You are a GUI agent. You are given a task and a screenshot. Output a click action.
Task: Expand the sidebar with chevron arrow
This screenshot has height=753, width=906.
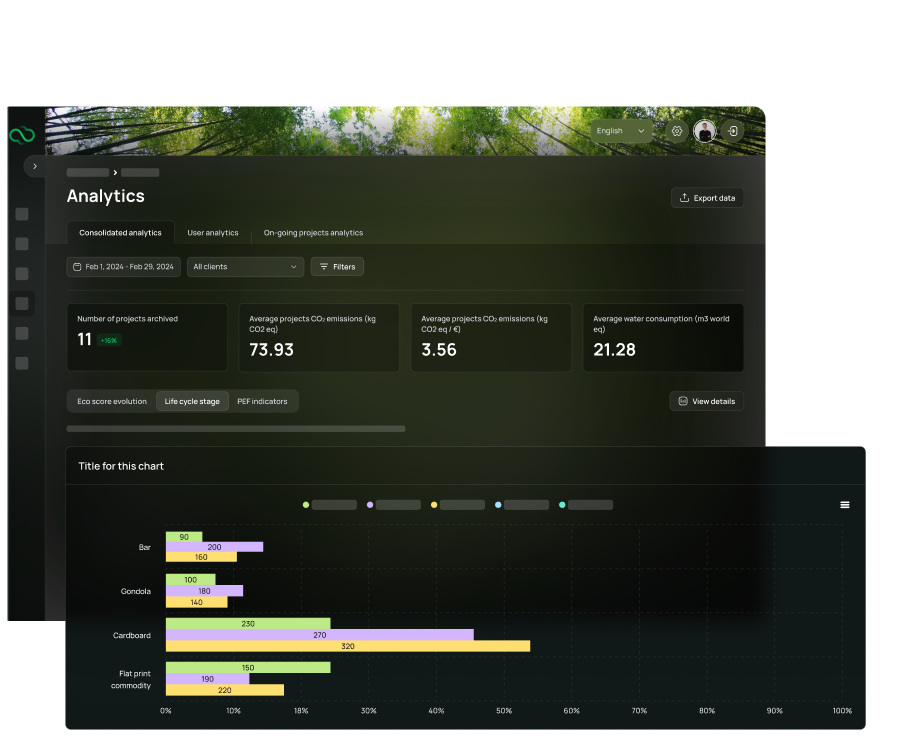pyautogui.click(x=35, y=166)
